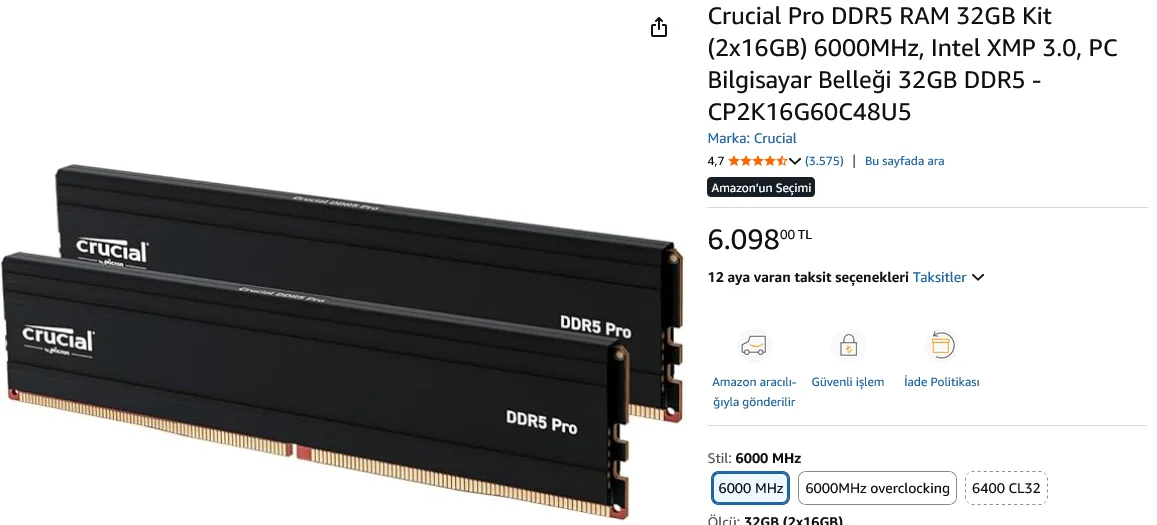1157x525 pixels.
Task: Select the 6400 CL32 style option
Action: (1006, 488)
